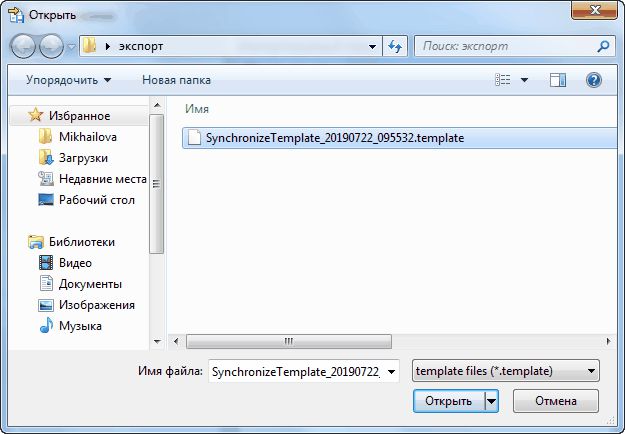
Task: Click the Отмена button
Action: tap(555, 401)
